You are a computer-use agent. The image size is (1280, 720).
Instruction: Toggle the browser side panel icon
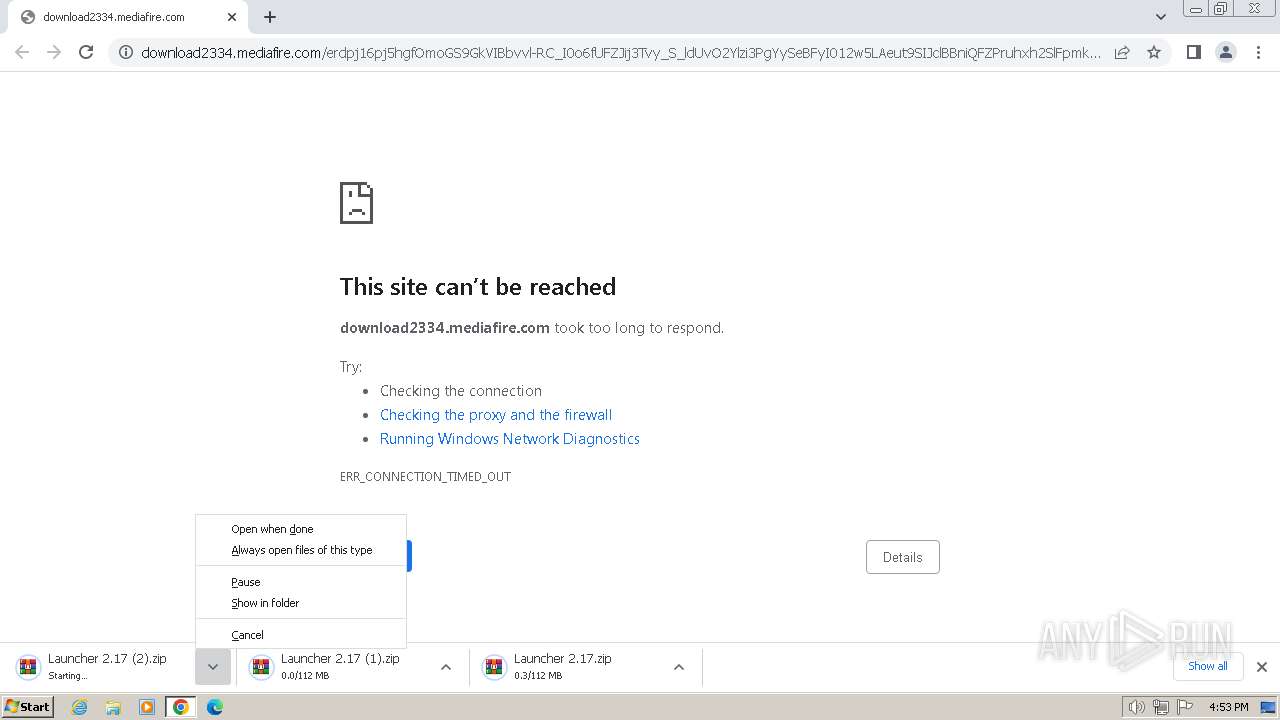1193,52
